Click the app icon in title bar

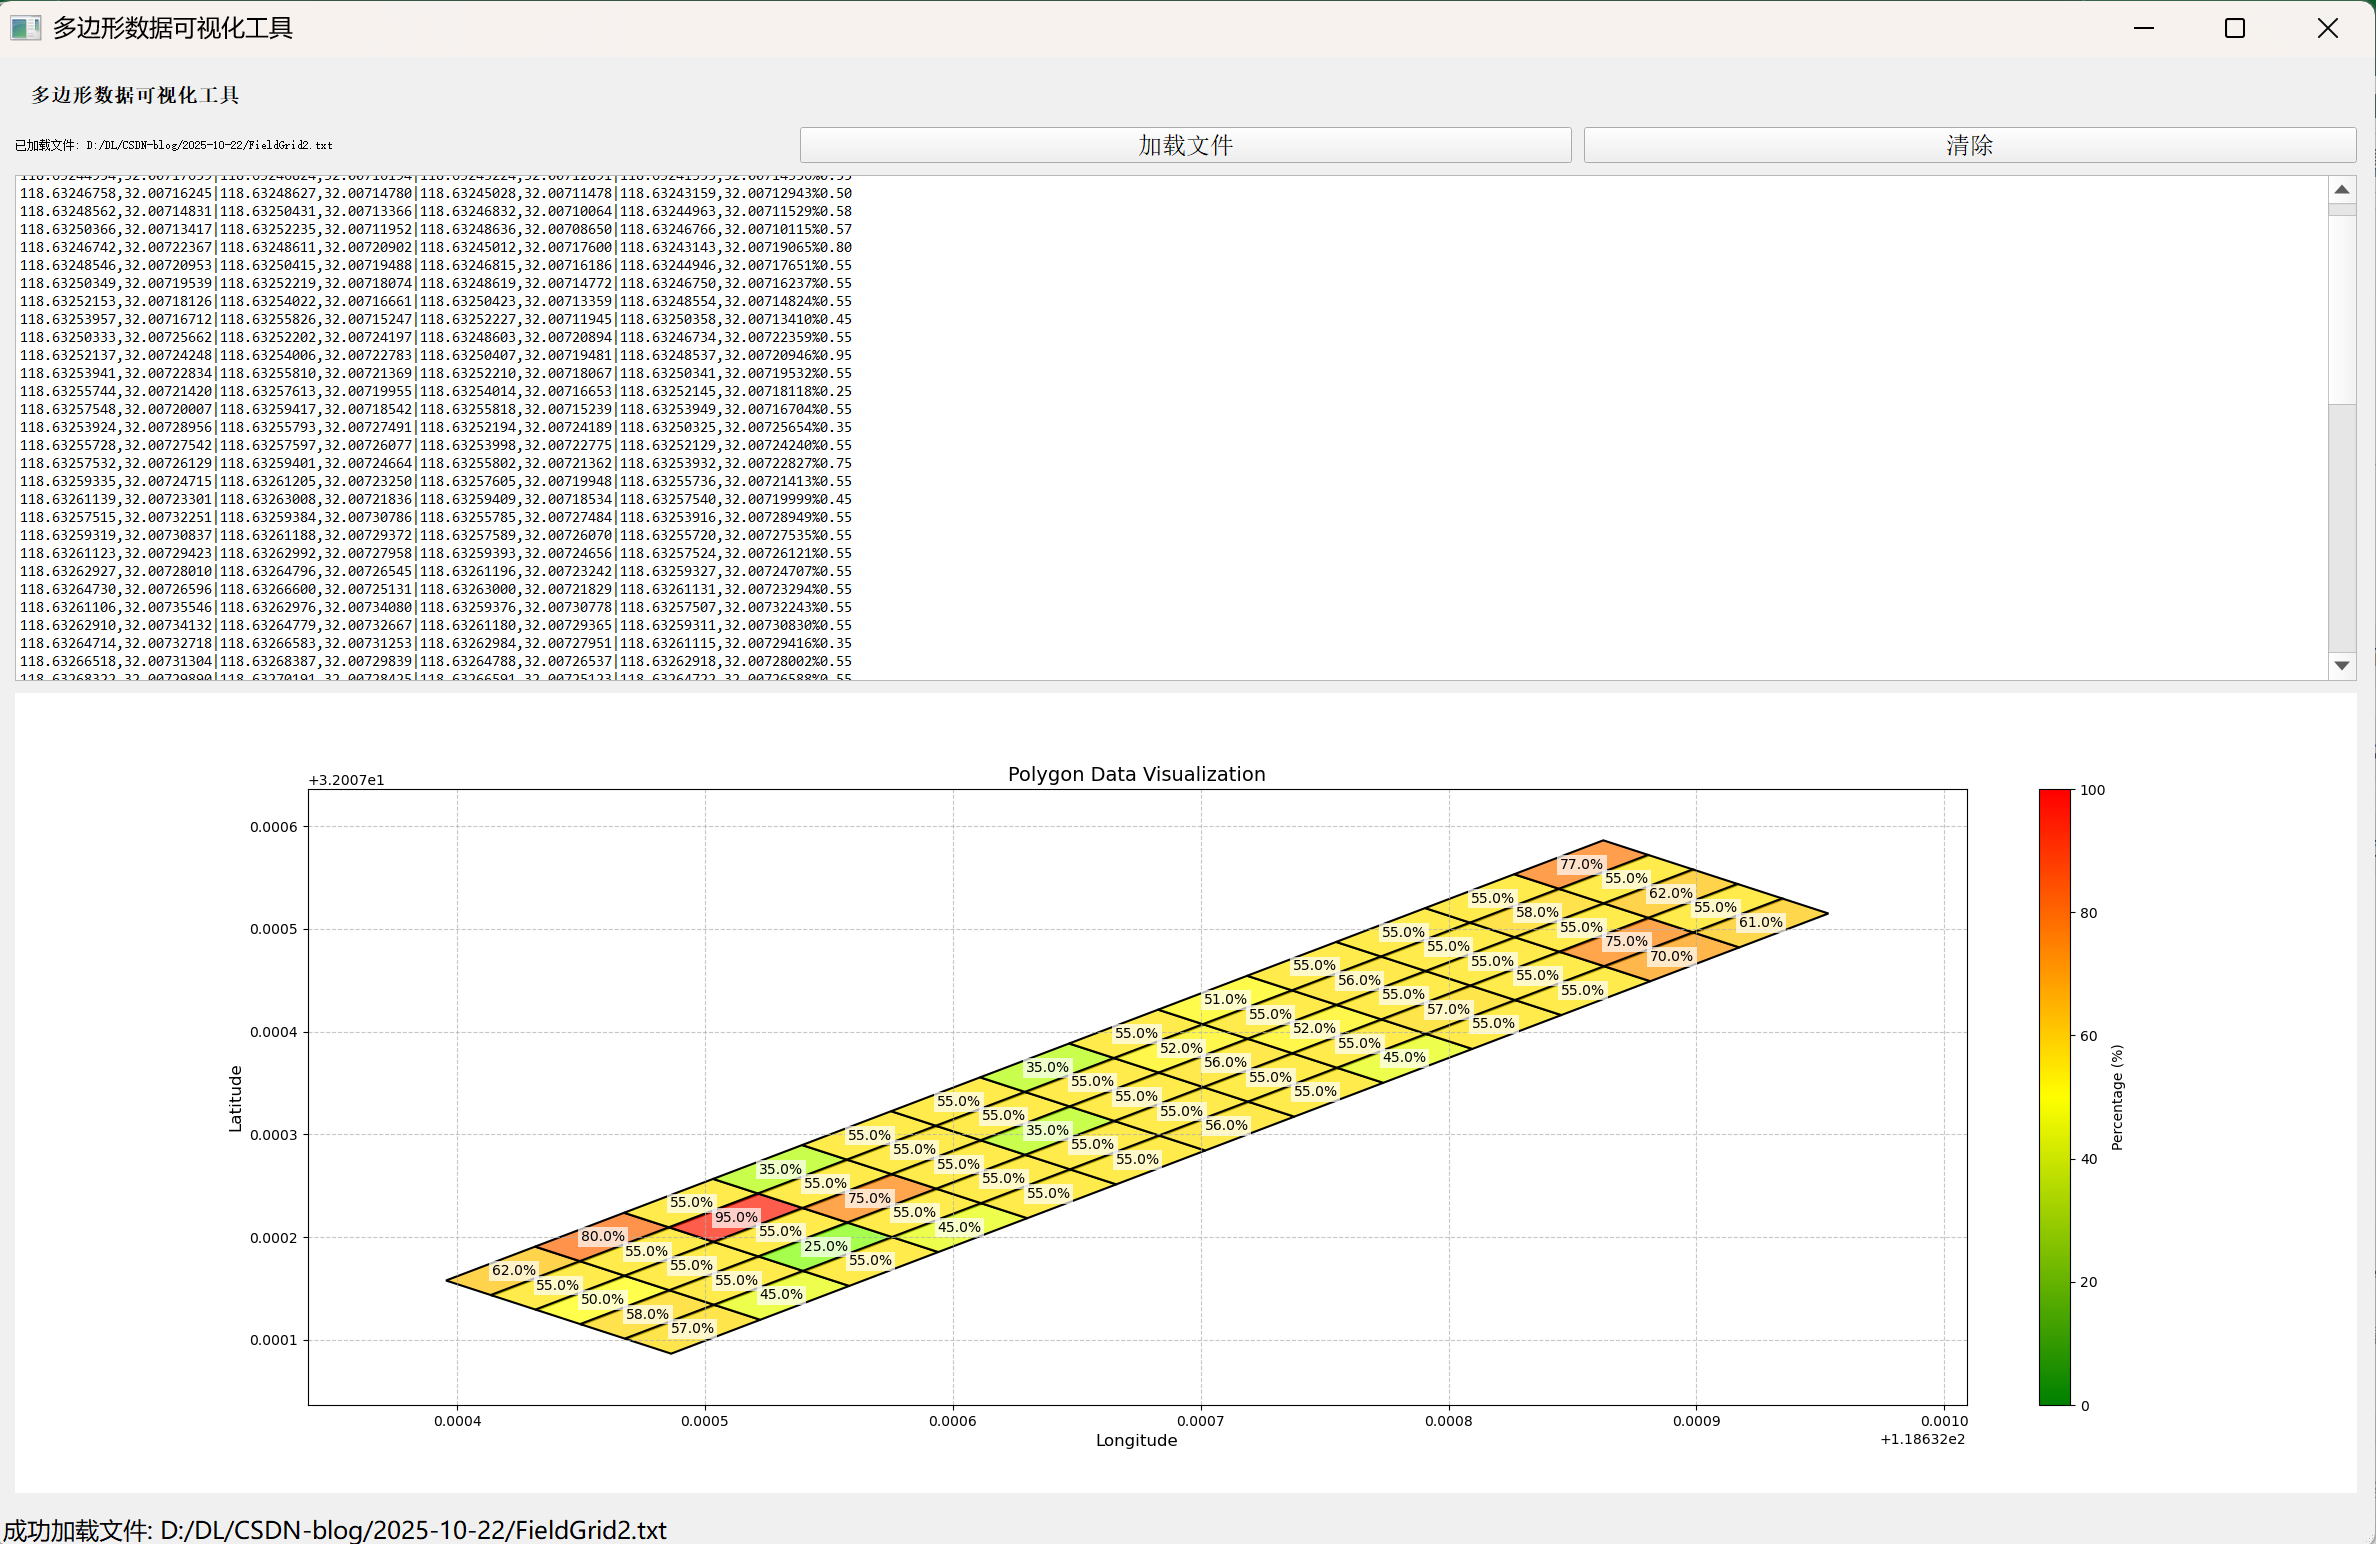tap(25, 28)
